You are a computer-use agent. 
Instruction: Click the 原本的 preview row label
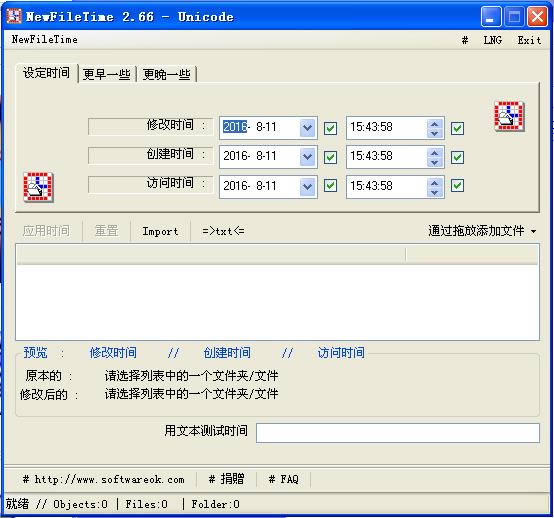click(x=48, y=376)
